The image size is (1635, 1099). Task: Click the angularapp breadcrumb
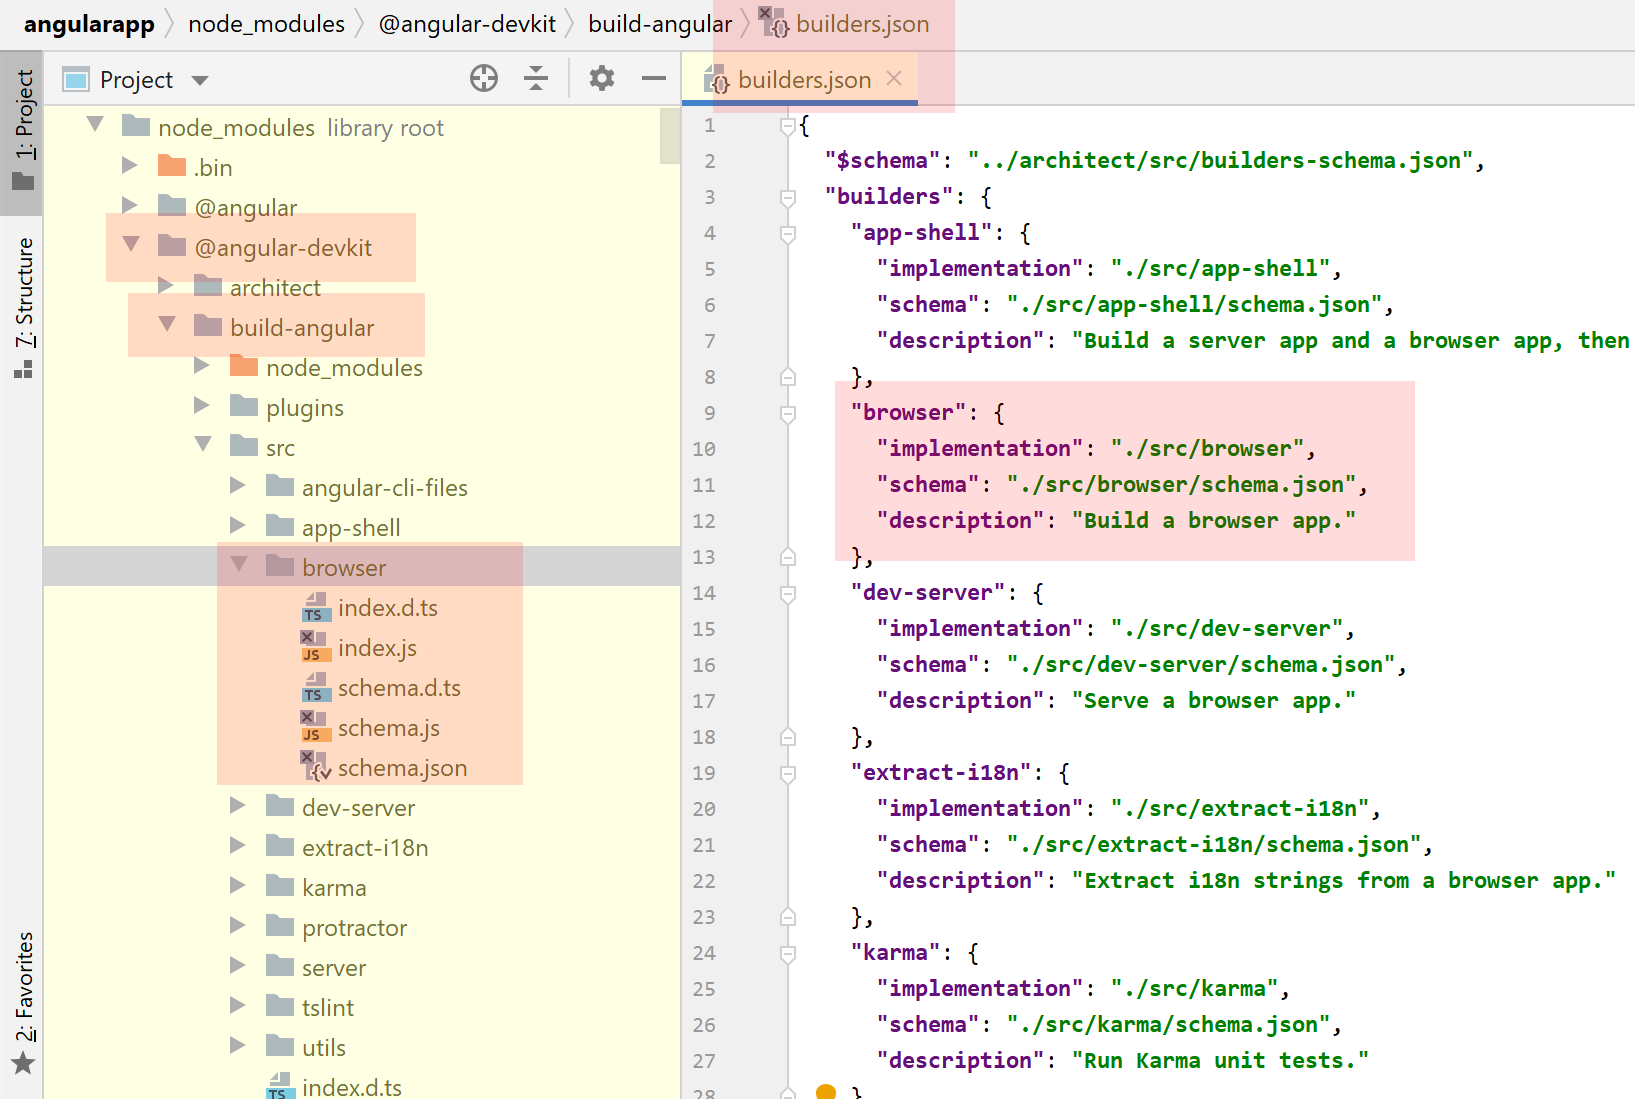click(x=89, y=24)
